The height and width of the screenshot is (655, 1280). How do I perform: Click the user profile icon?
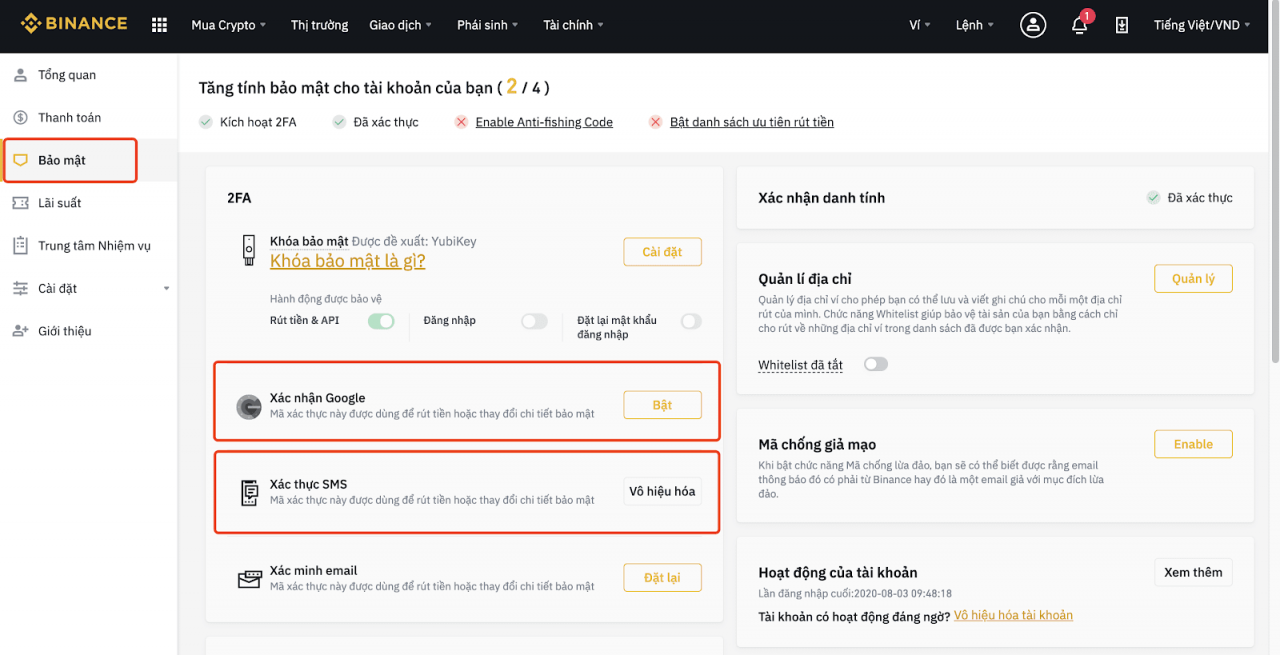[1033, 25]
